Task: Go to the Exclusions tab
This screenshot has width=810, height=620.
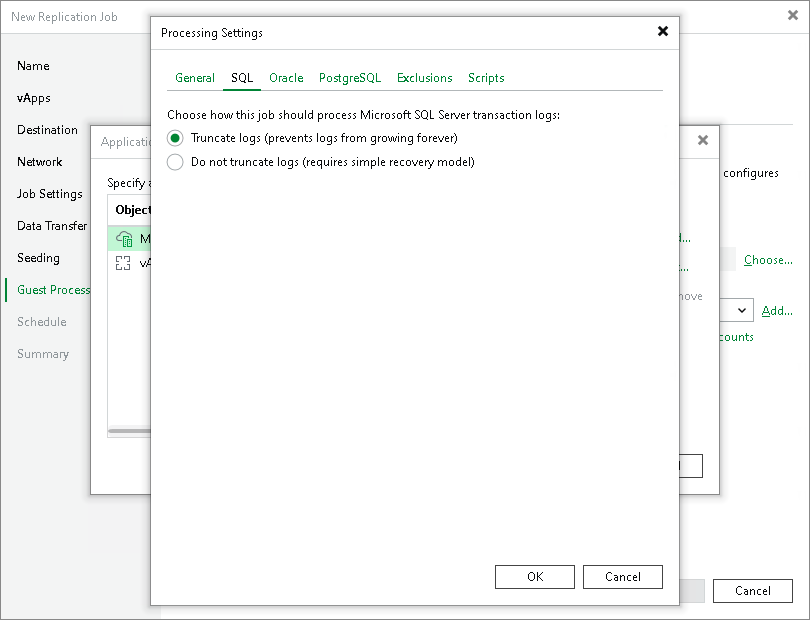Action: tap(425, 78)
